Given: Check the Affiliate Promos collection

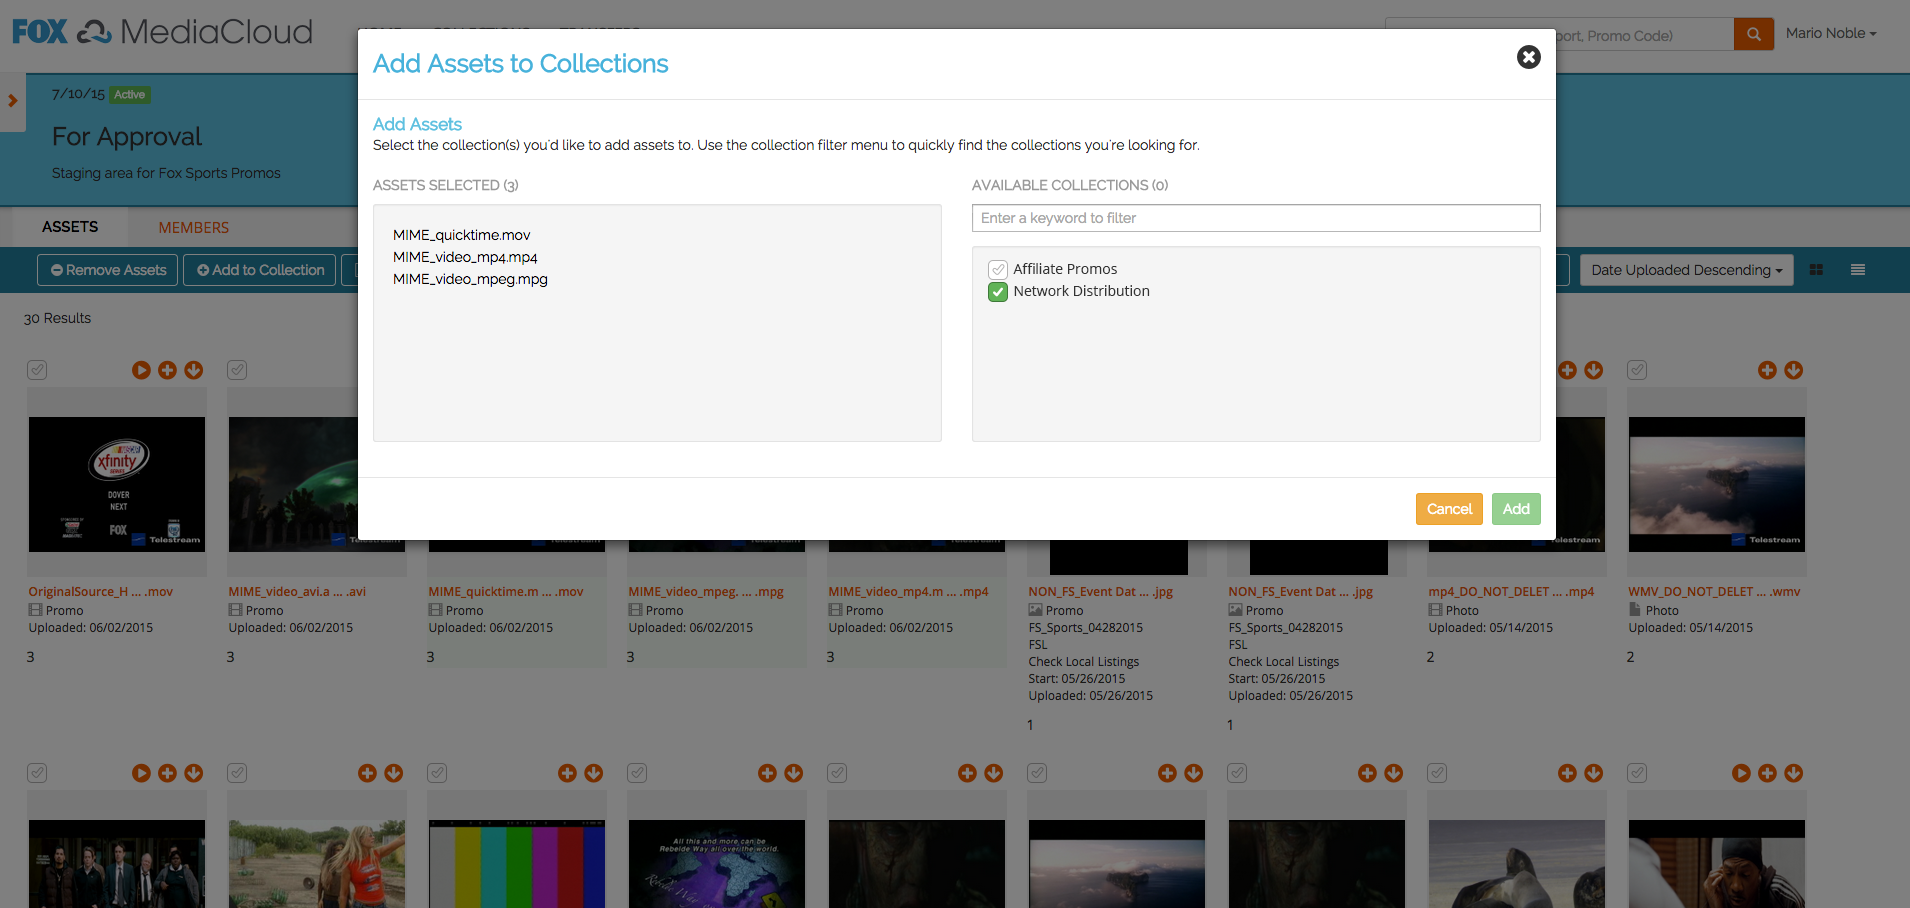Looking at the screenshot, I should point(998,270).
